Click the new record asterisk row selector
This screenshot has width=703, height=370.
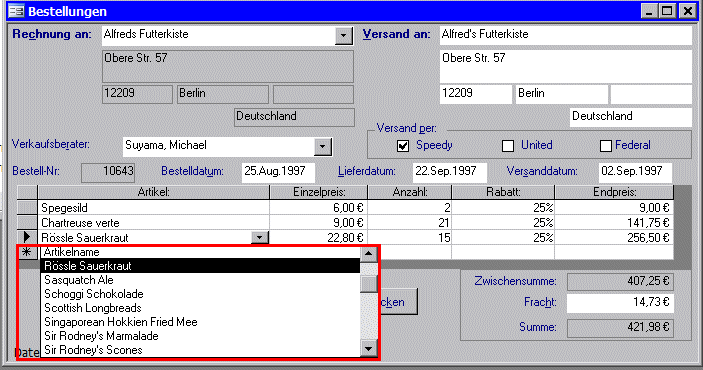(x=27, y=252)
